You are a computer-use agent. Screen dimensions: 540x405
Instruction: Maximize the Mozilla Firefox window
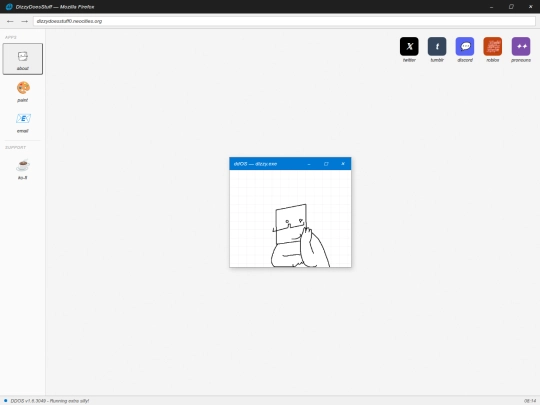(x=511, y=7)
